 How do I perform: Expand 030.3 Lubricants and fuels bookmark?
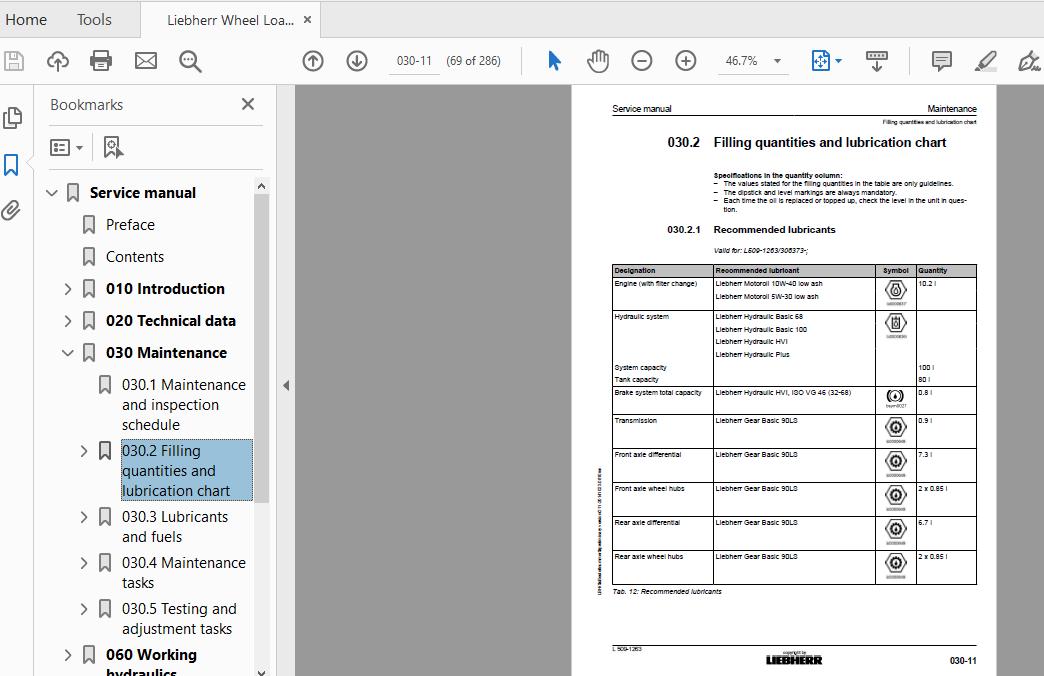pyautogui.click(x=84, y=517)
